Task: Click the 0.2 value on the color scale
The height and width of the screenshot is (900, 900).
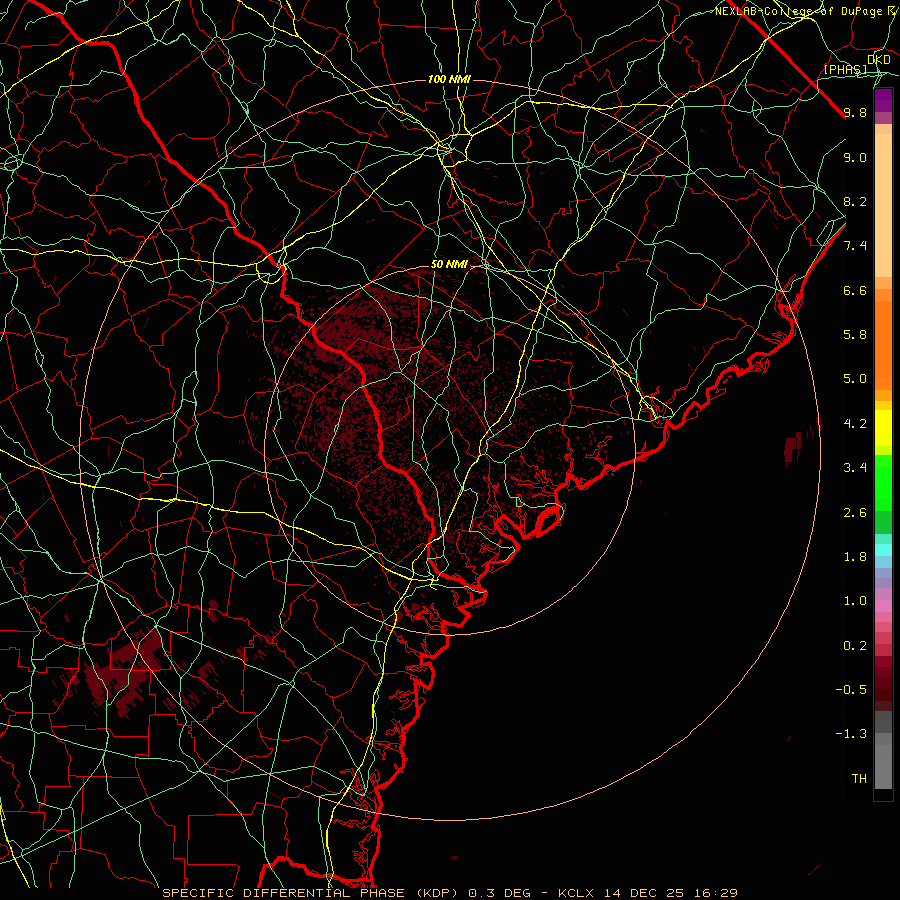Action: point(855,646)
